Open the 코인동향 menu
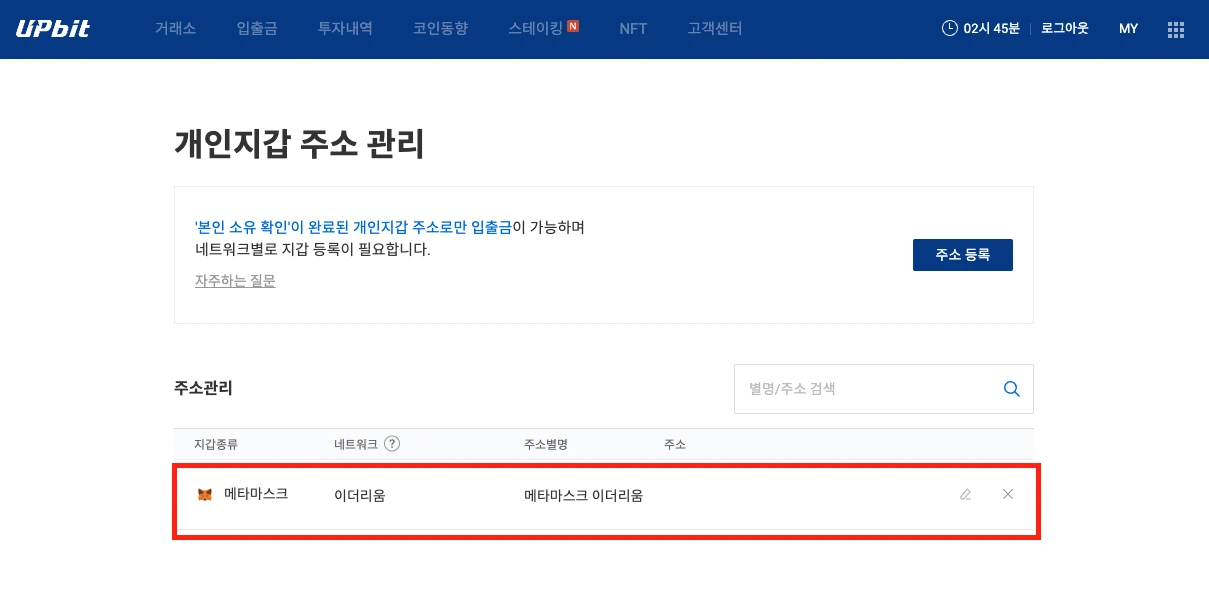1209x590 pixels. [x=440, y=29]
